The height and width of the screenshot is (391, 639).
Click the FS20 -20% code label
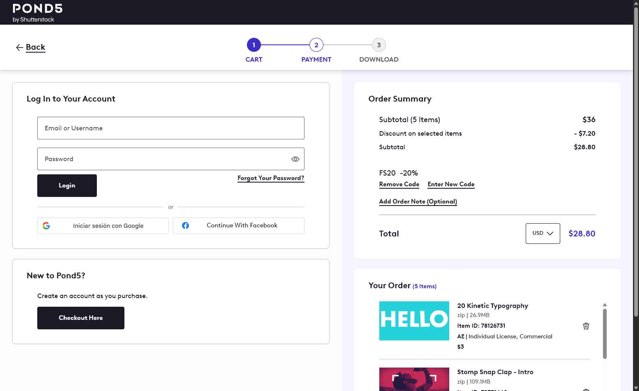tap(398, 173)
